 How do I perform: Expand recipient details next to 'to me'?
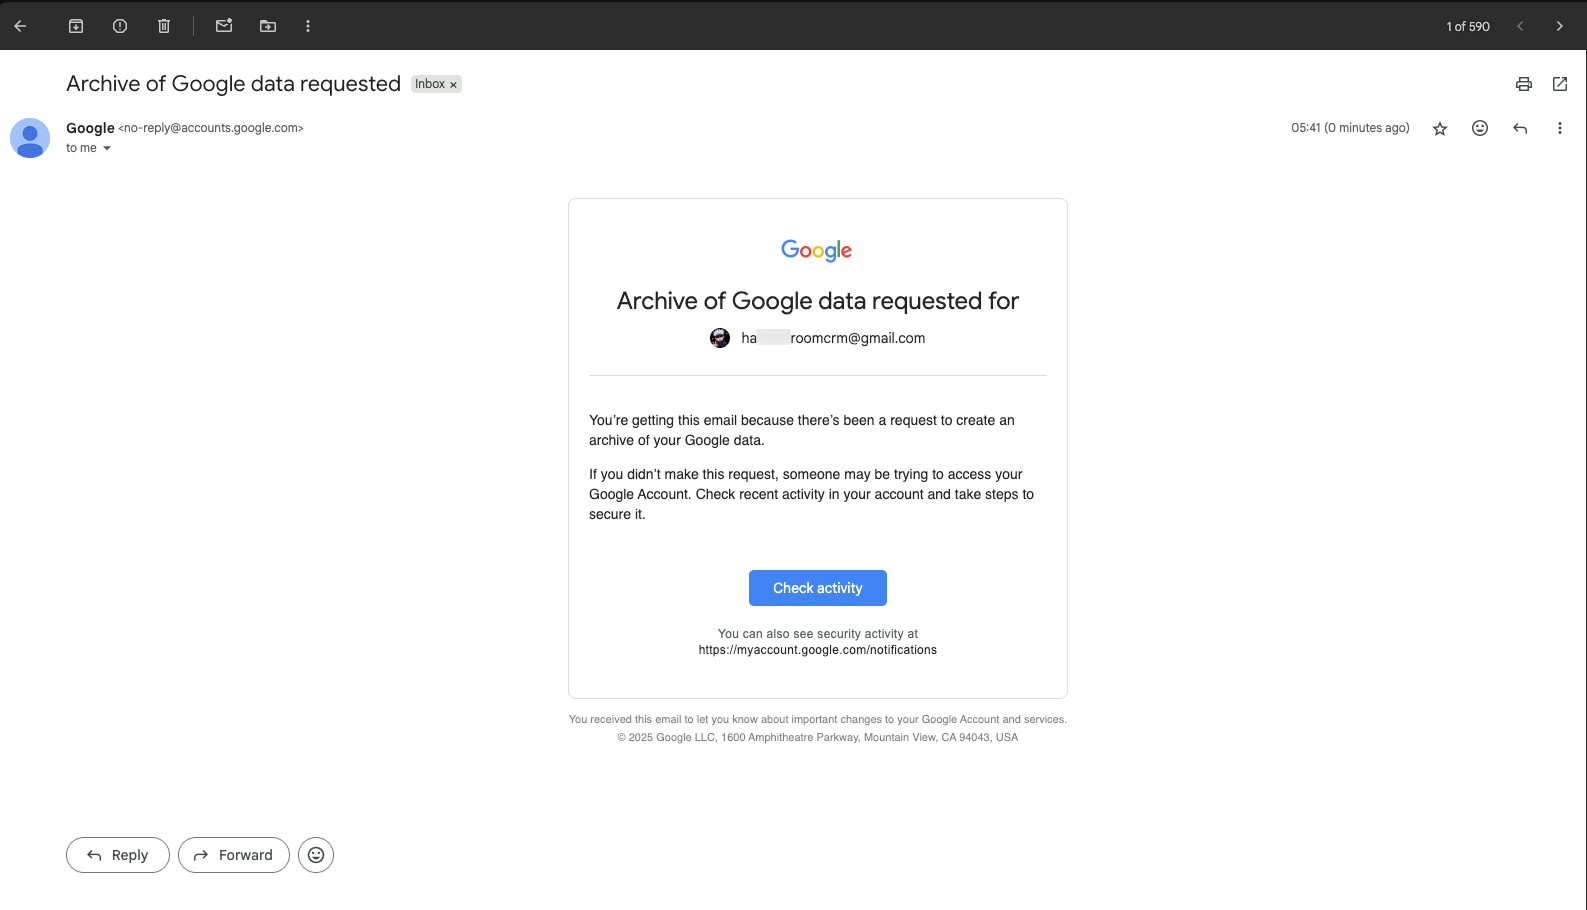107,148
